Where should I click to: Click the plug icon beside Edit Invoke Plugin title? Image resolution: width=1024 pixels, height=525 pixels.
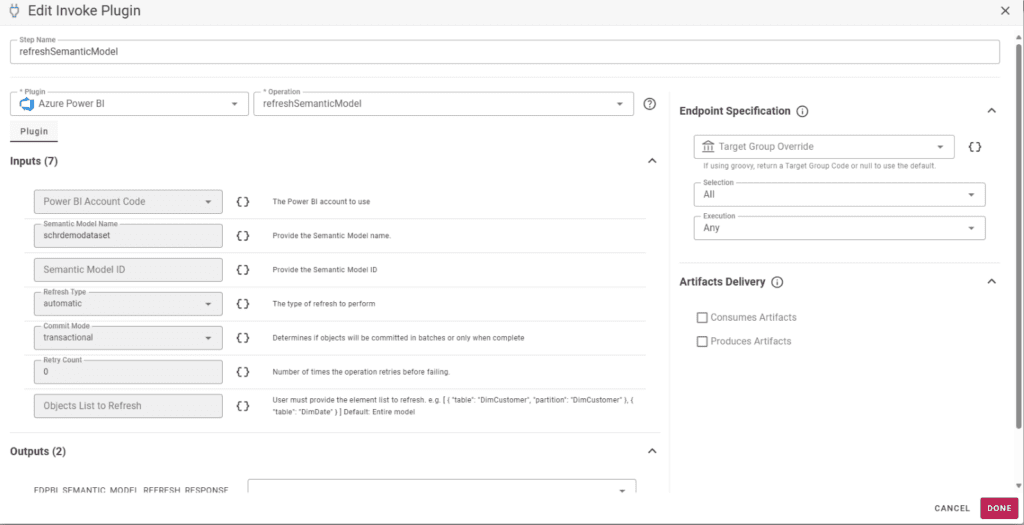14,11
